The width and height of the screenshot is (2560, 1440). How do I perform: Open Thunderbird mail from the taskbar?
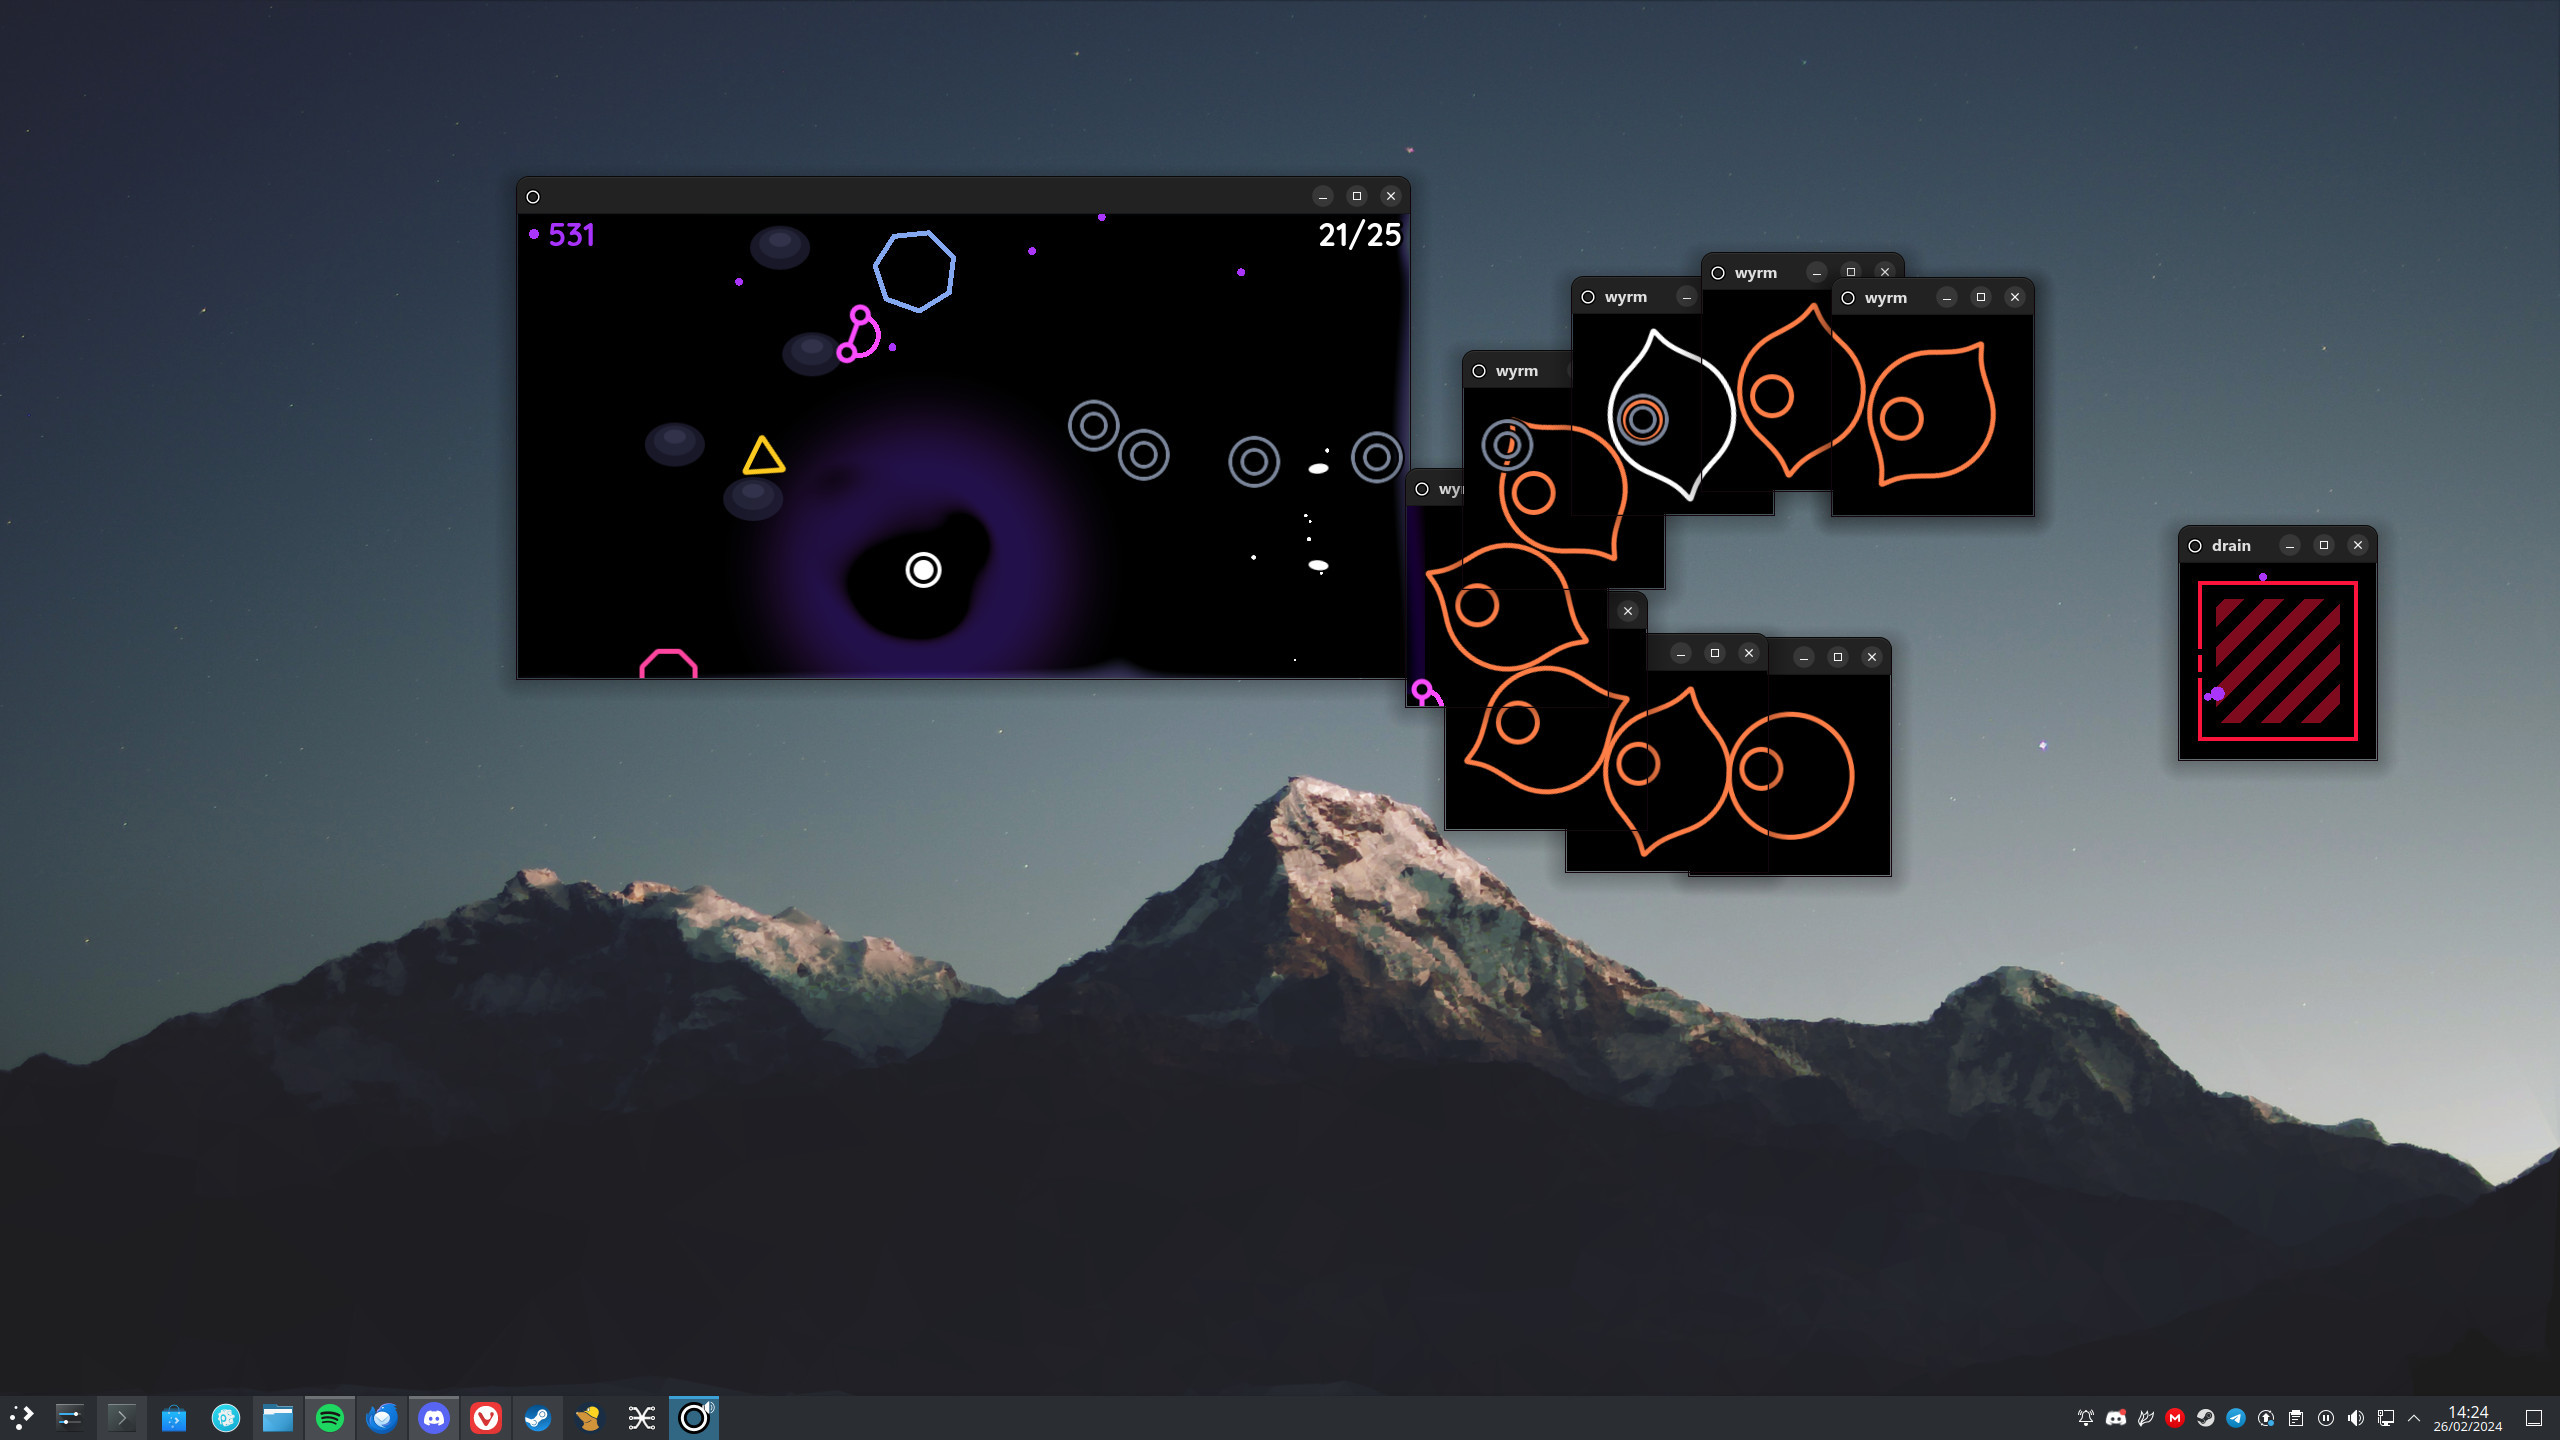[382, 1418]
